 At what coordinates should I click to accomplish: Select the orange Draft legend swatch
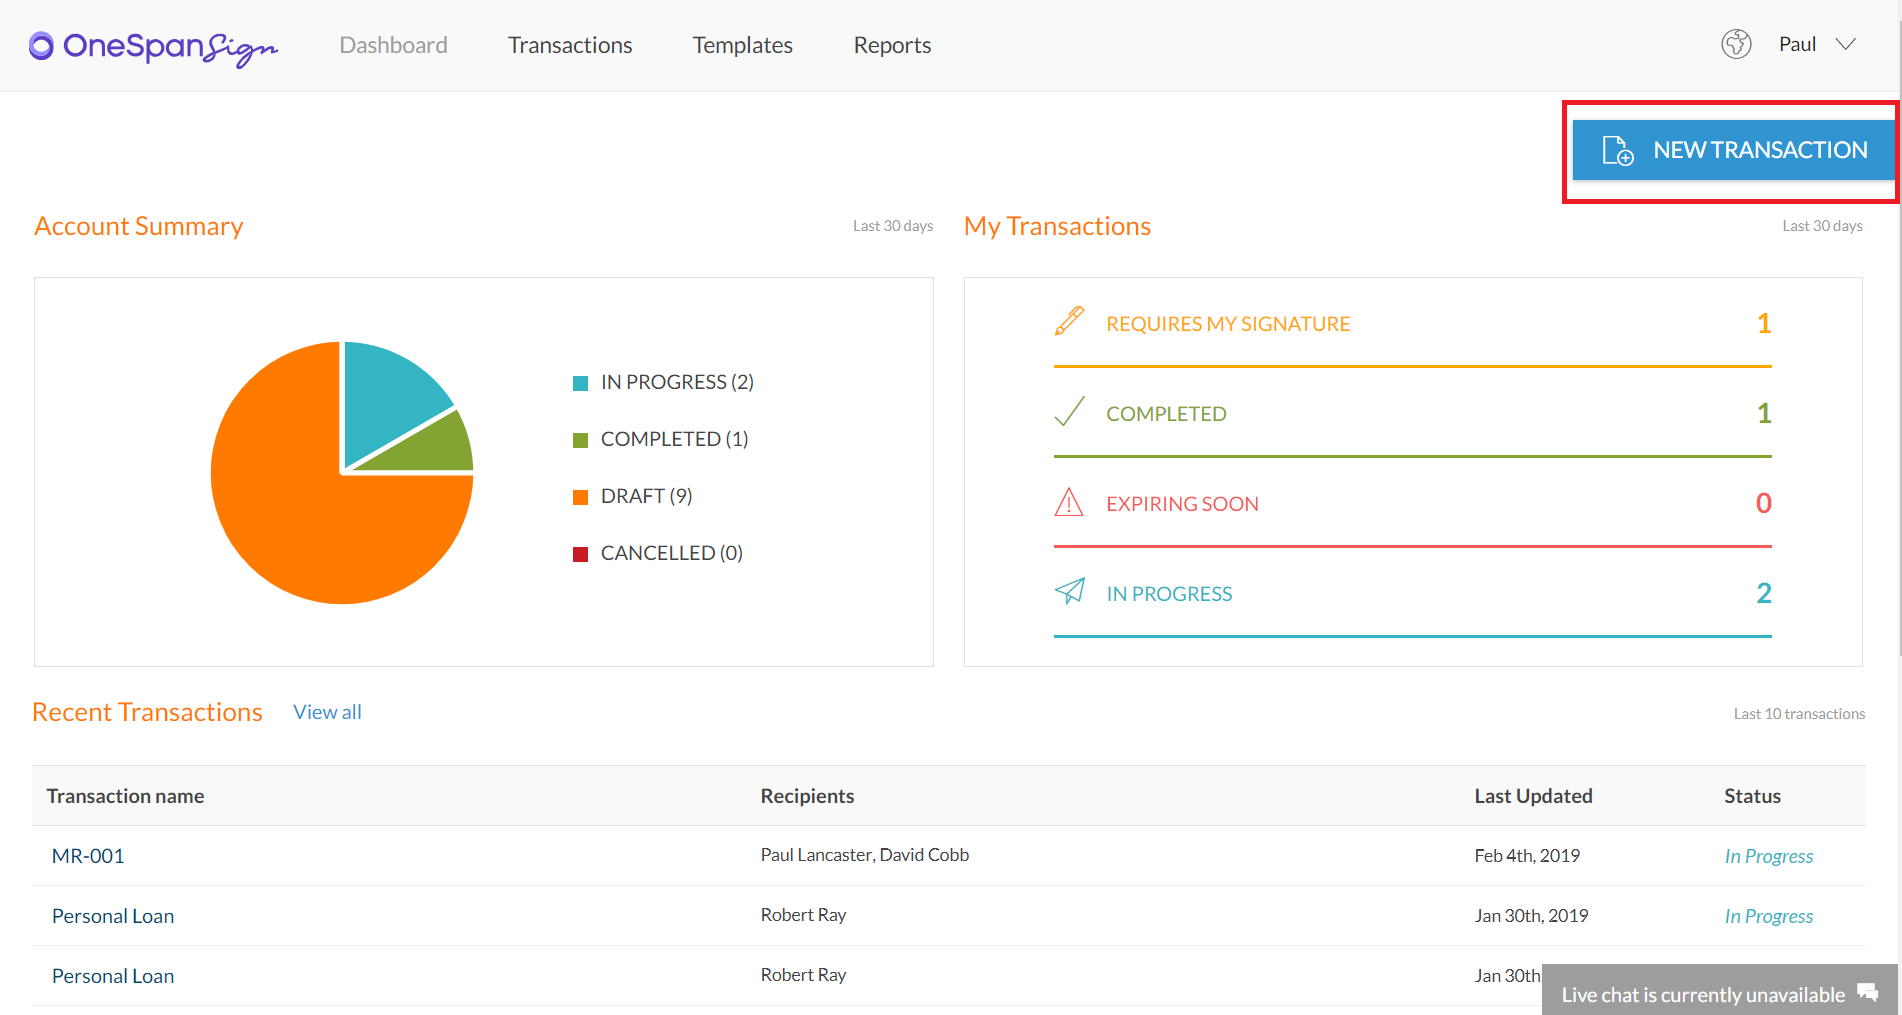tap(580, 497)
